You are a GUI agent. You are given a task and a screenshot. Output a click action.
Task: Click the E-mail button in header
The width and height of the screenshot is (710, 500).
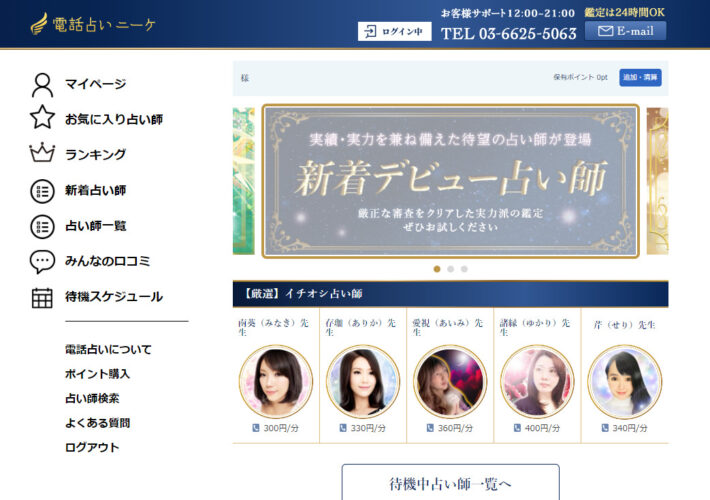625,31
